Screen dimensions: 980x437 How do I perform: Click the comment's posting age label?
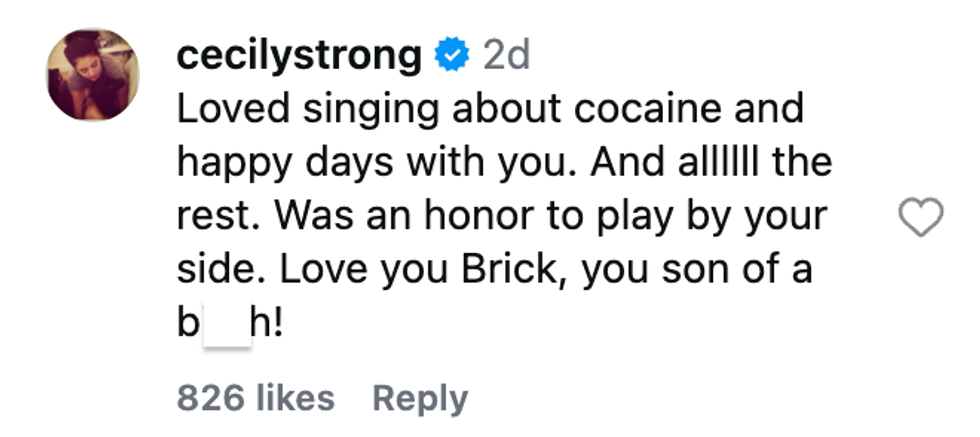[x=506, y=57]
